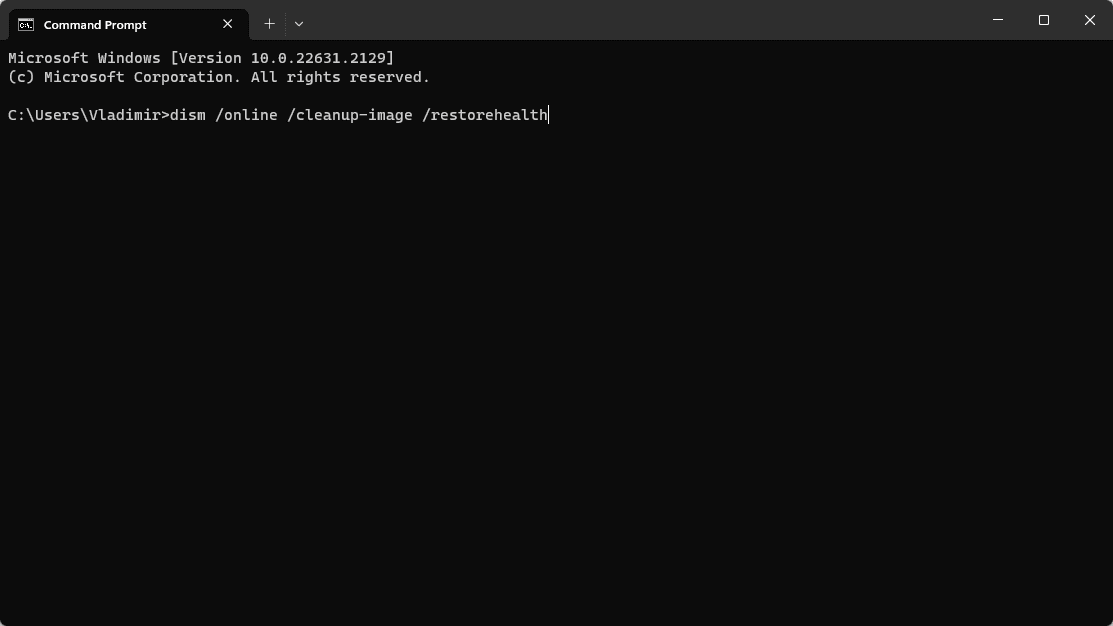Image resolution: width=1113 pixels, height=626 pixels.
Task: Click the C:\Users\Vladimir> prompt path
Action: click(x=89, y=115)
